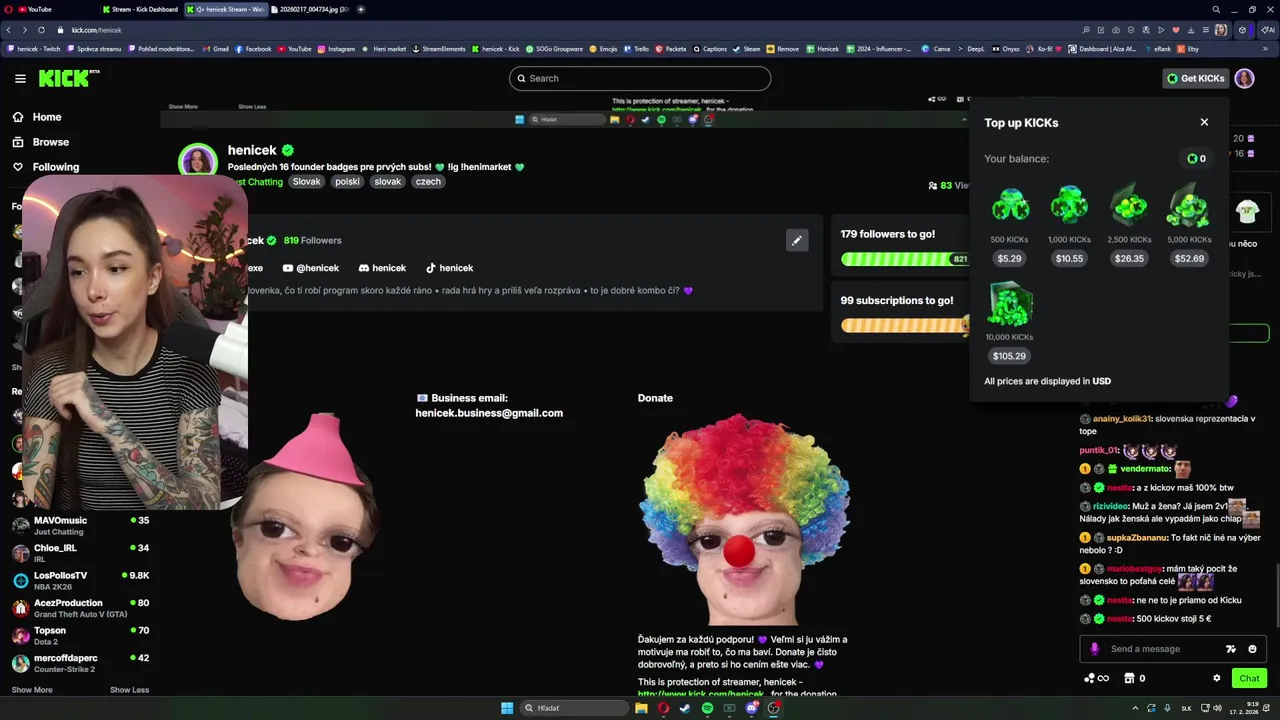Open Windows Start menu
The image size is (1280, 720).
507,708
